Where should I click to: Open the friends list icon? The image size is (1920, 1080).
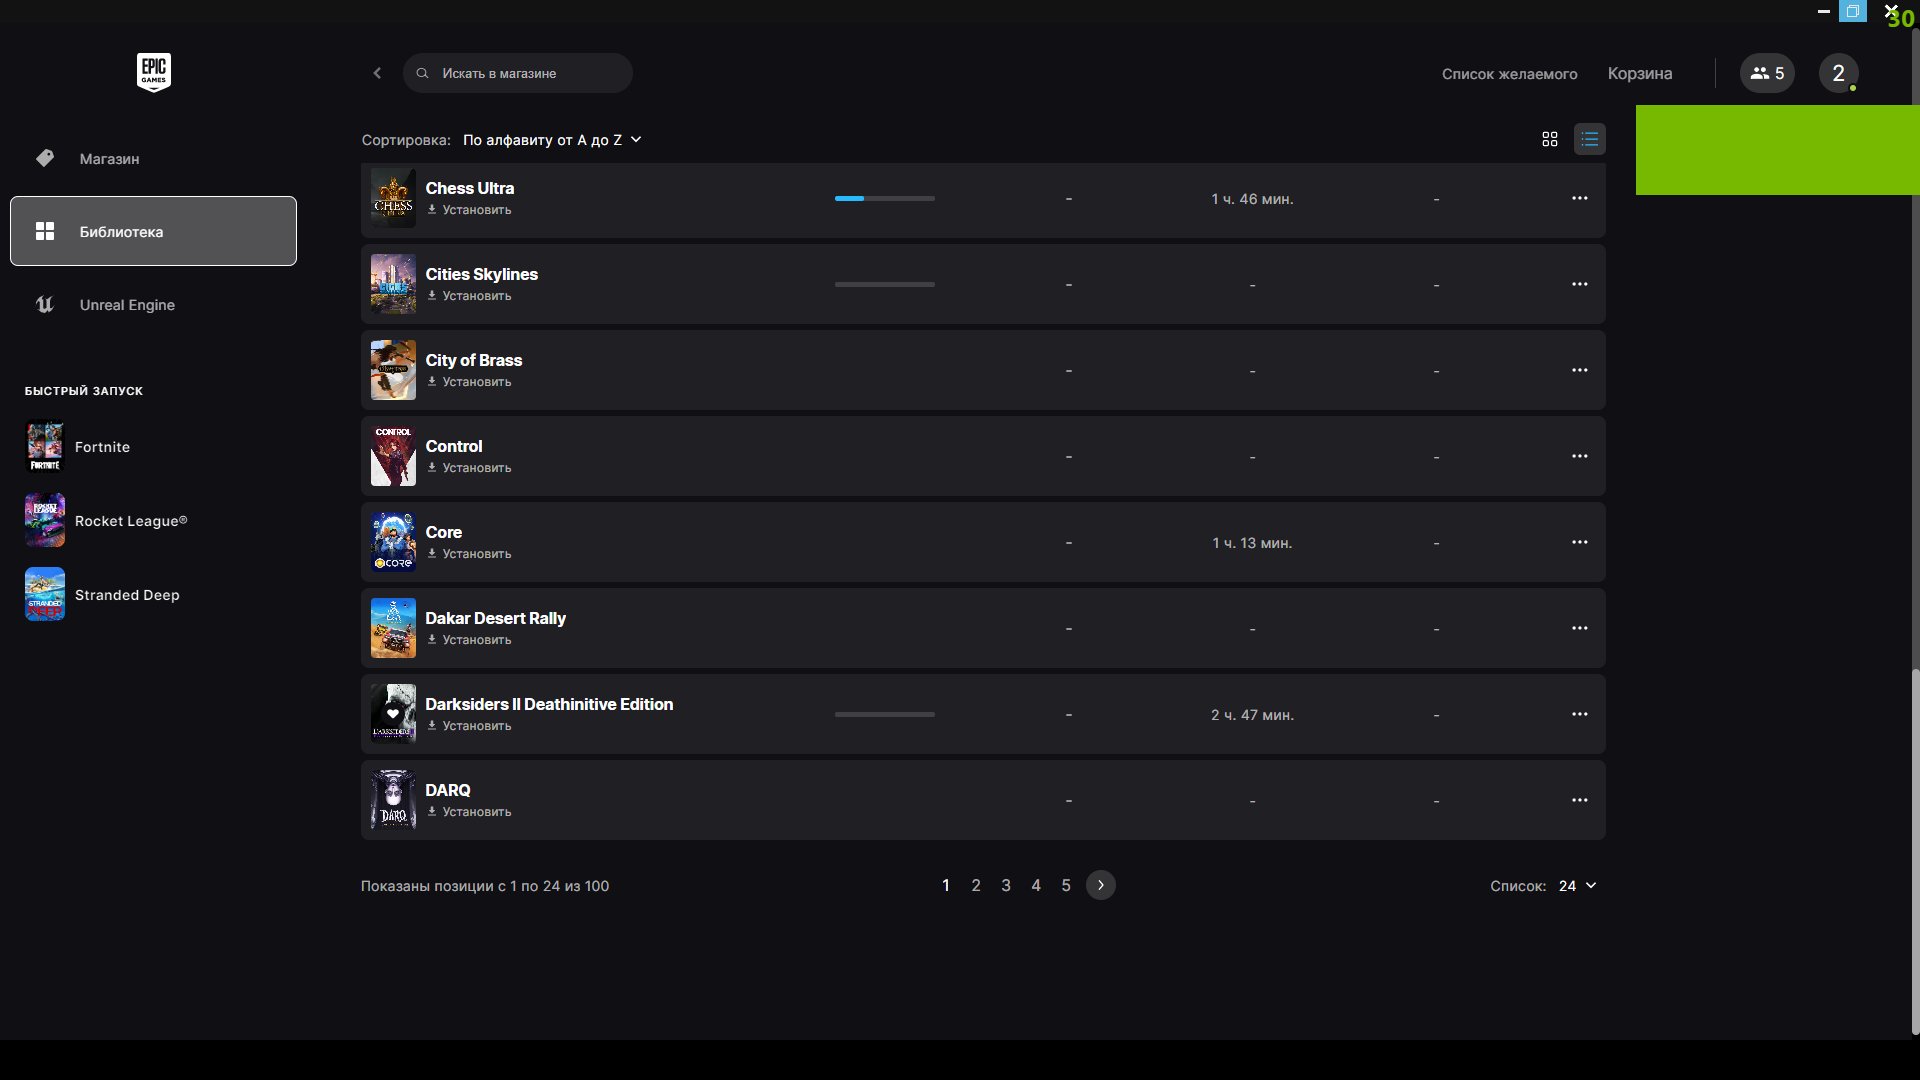tap(1766, 73)
